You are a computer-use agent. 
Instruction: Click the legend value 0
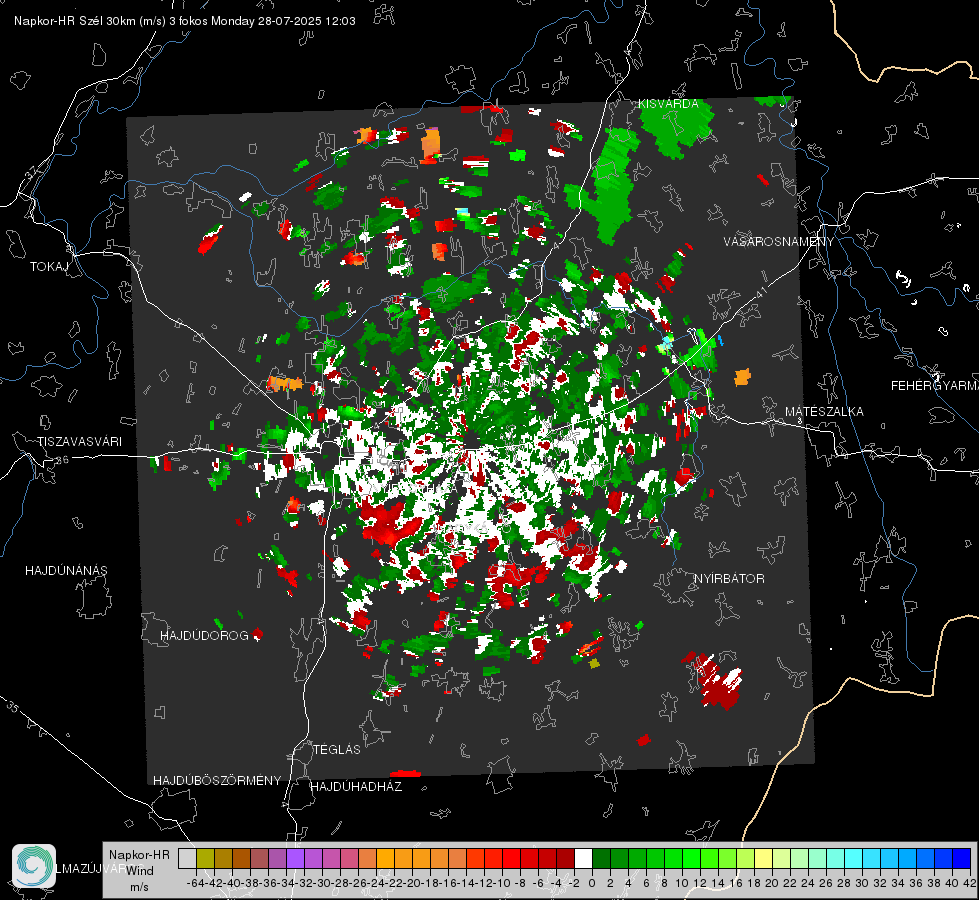tap(592, 883)
